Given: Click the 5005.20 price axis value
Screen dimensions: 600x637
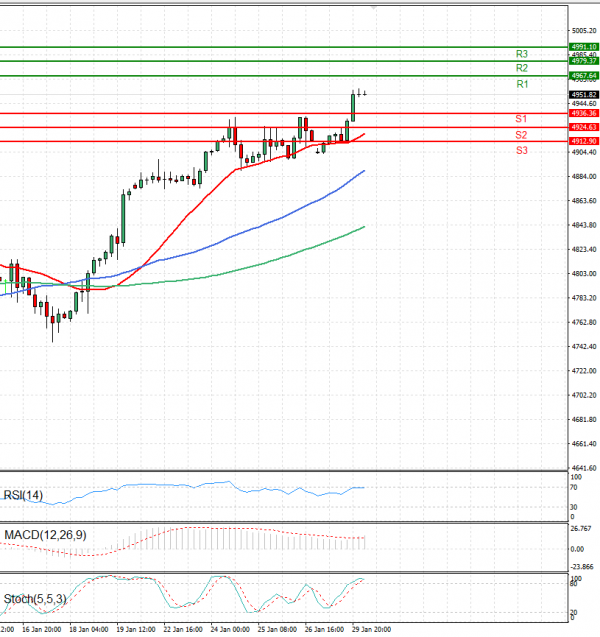Looking at the screenshot, I should (584, 31).
